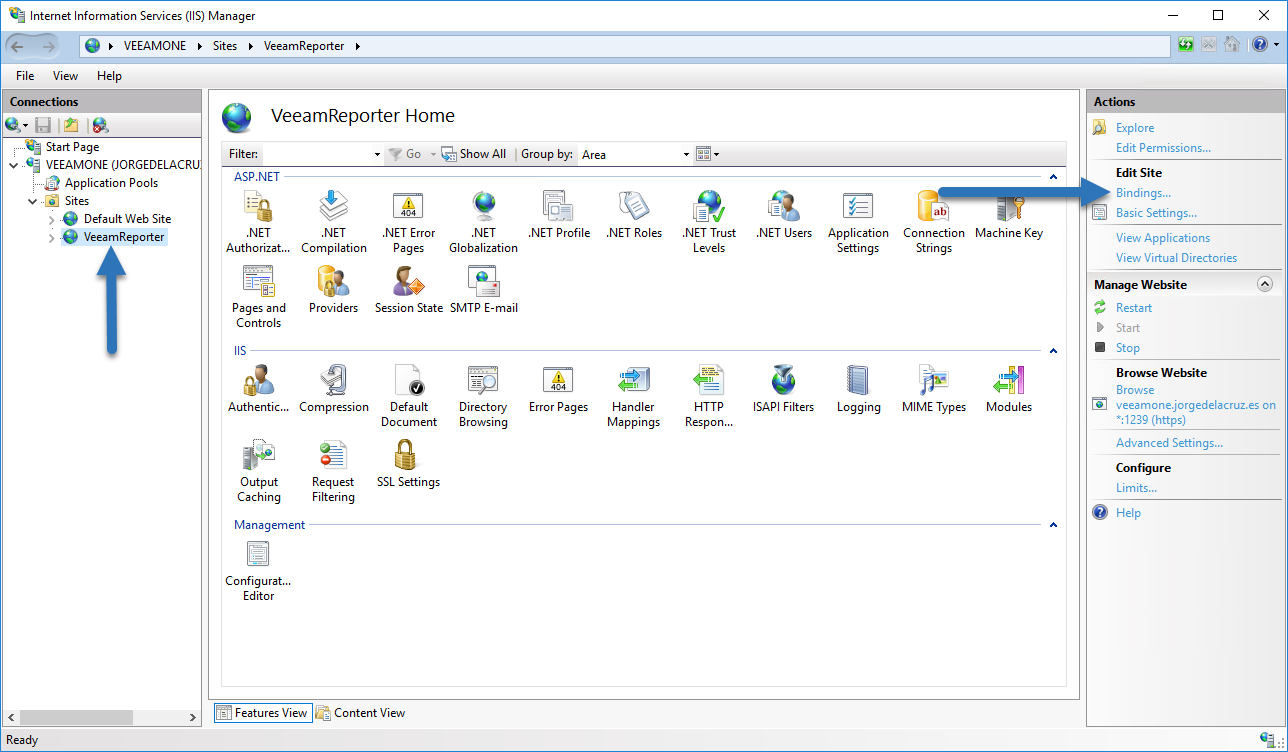This screenshot has height=752, width=1288.
Task: Collapse the Manage Website actions section
Action: pyautogui.click(x=1265, y=285)
